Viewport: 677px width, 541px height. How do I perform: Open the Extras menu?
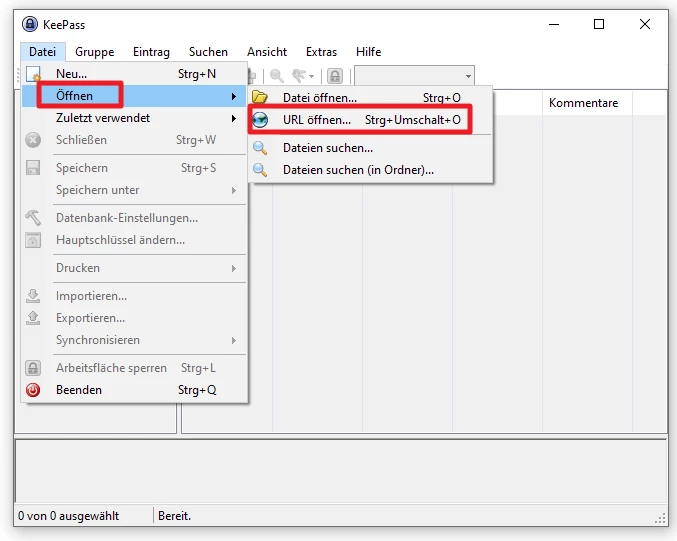pyautogui.click(x=321, y=52)
